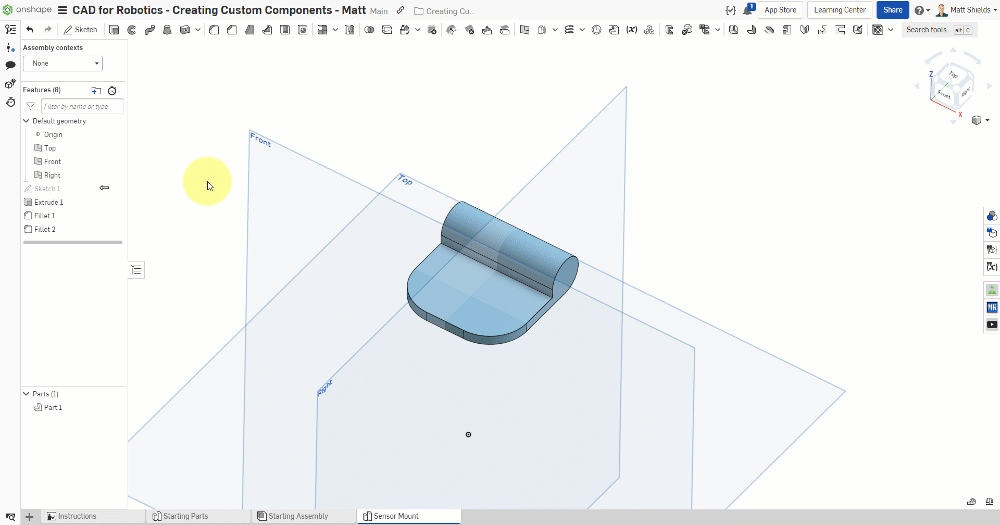Click the insert new tab plus button

(29, 516)
